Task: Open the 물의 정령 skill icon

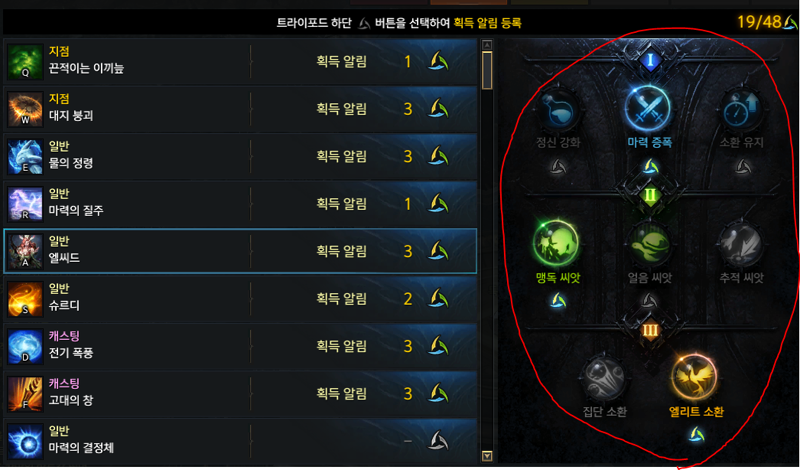Action: point(25,157)
